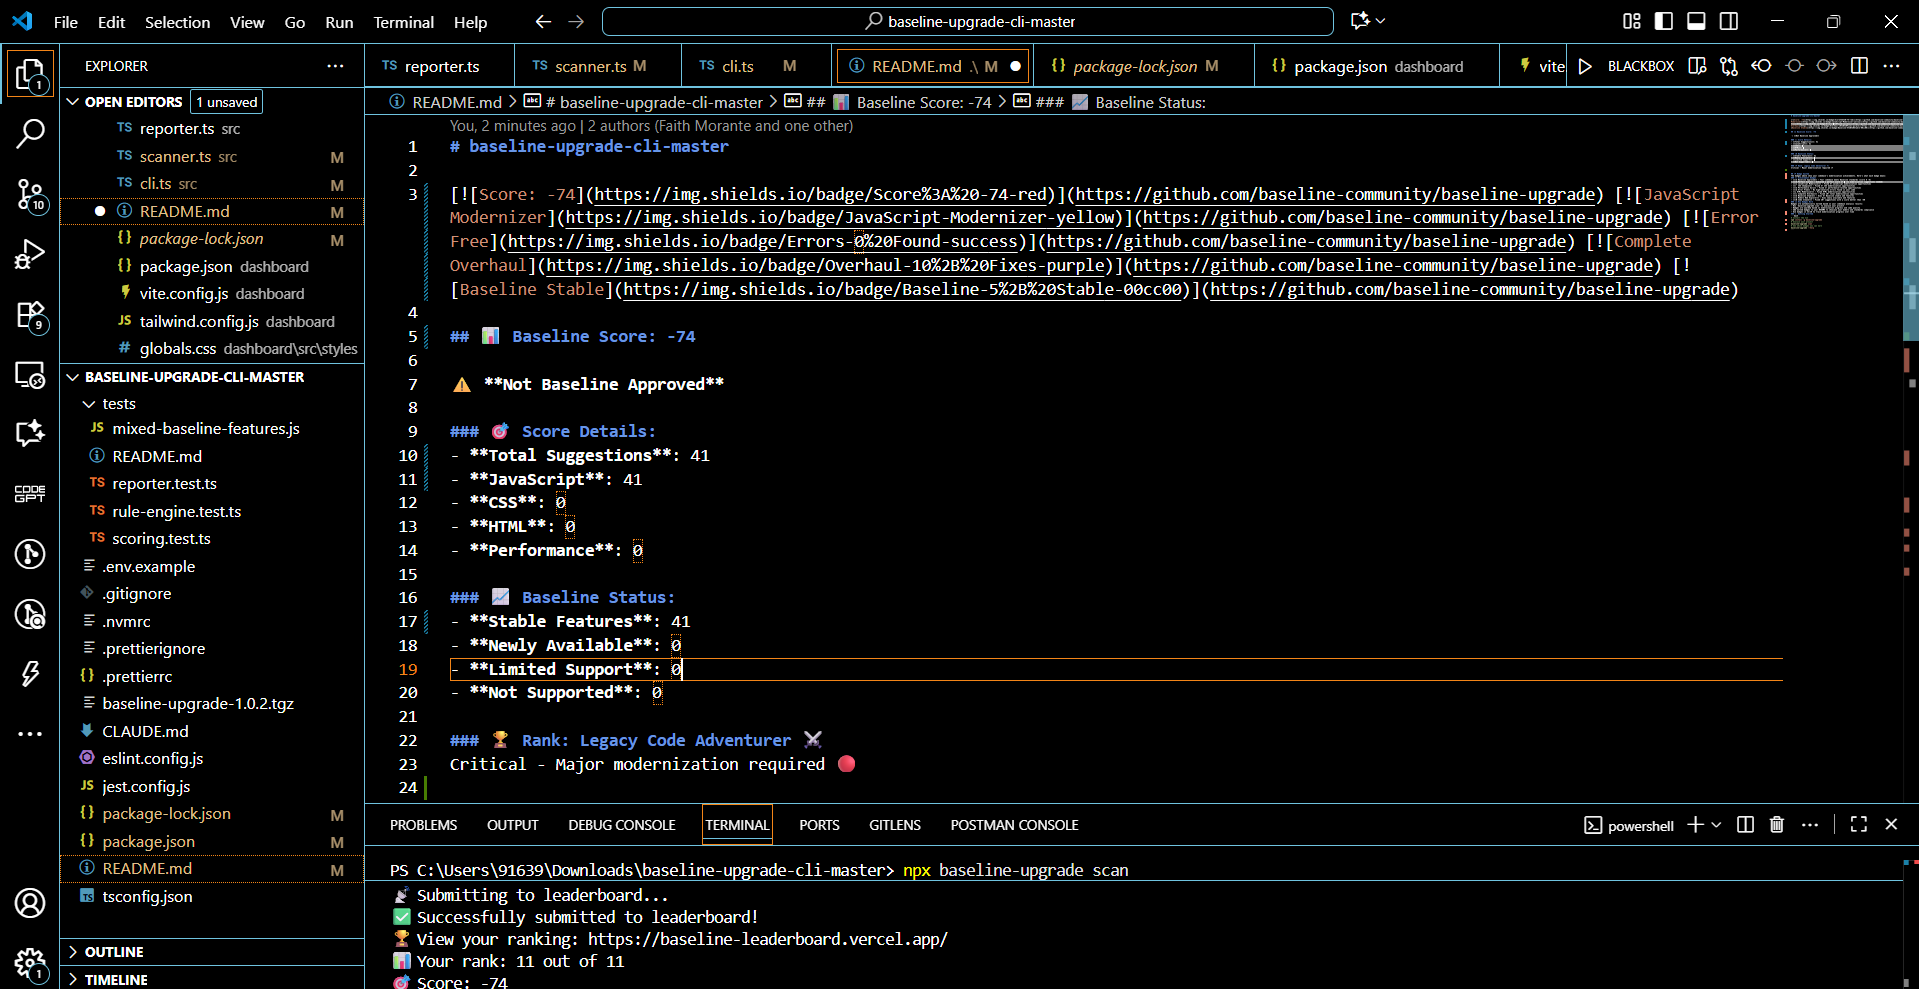The height and width of the screenshot is (989, 1919).
Task: Click the baseline-upgrade-cli-master search box
Action: [x=967, y=21]
